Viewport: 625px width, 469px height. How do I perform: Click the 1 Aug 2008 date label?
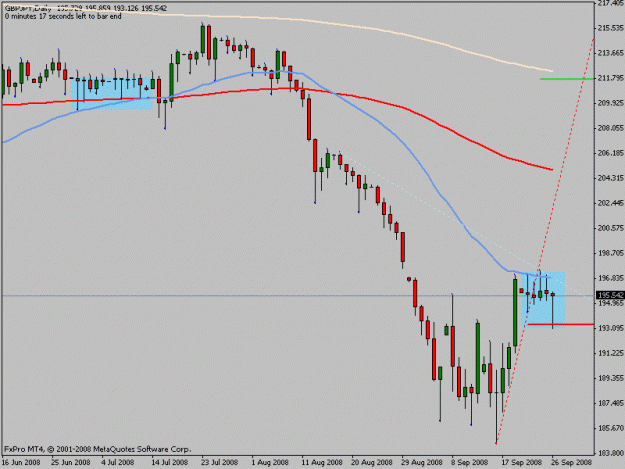(x=270, y=463)
